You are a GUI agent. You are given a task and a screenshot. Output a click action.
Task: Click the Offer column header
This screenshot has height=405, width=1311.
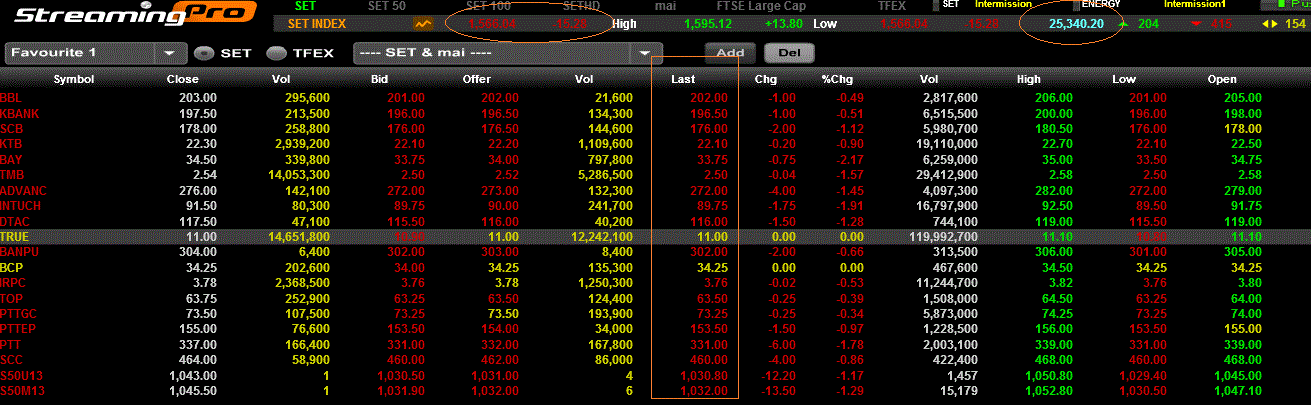477,79
